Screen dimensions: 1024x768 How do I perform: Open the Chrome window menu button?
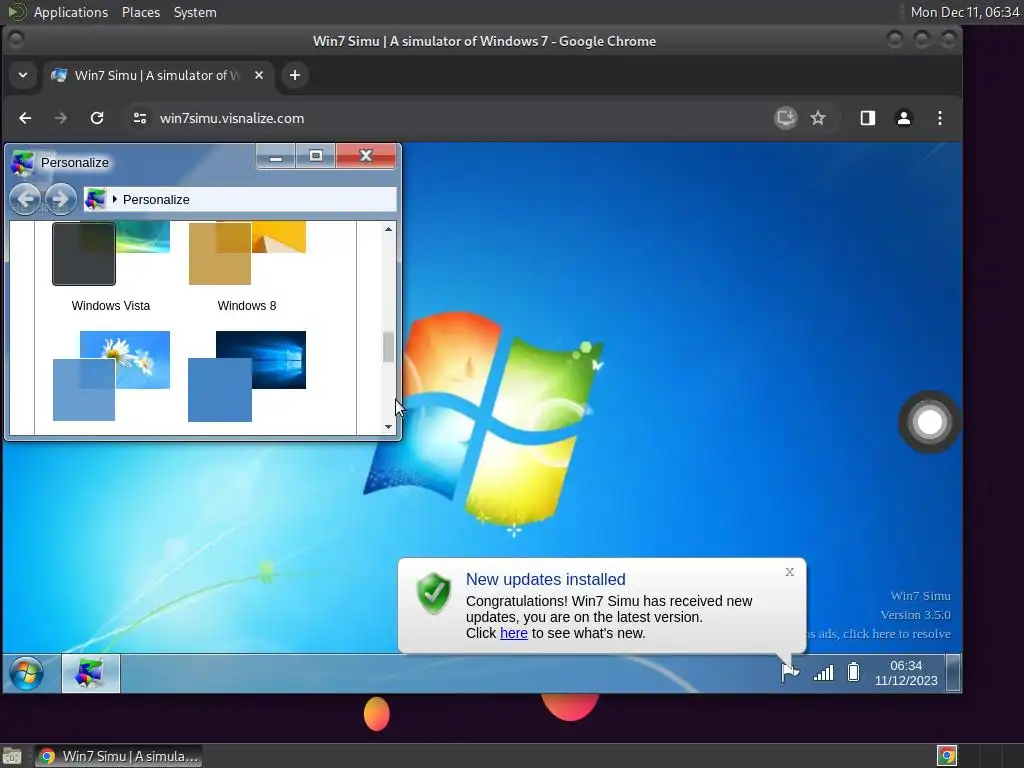[x=16, y=40]
